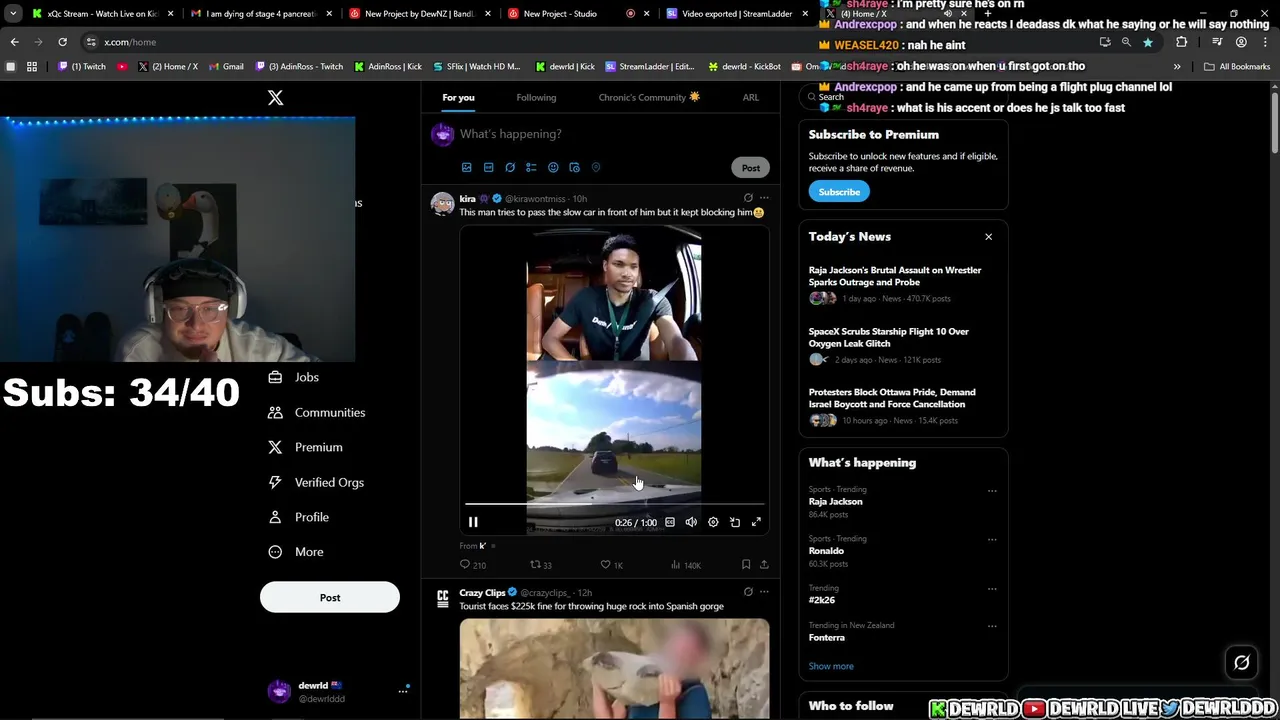Open Profile in sidebar
This screenshot has width=1280, height=720.
click(x=298, y=517)
